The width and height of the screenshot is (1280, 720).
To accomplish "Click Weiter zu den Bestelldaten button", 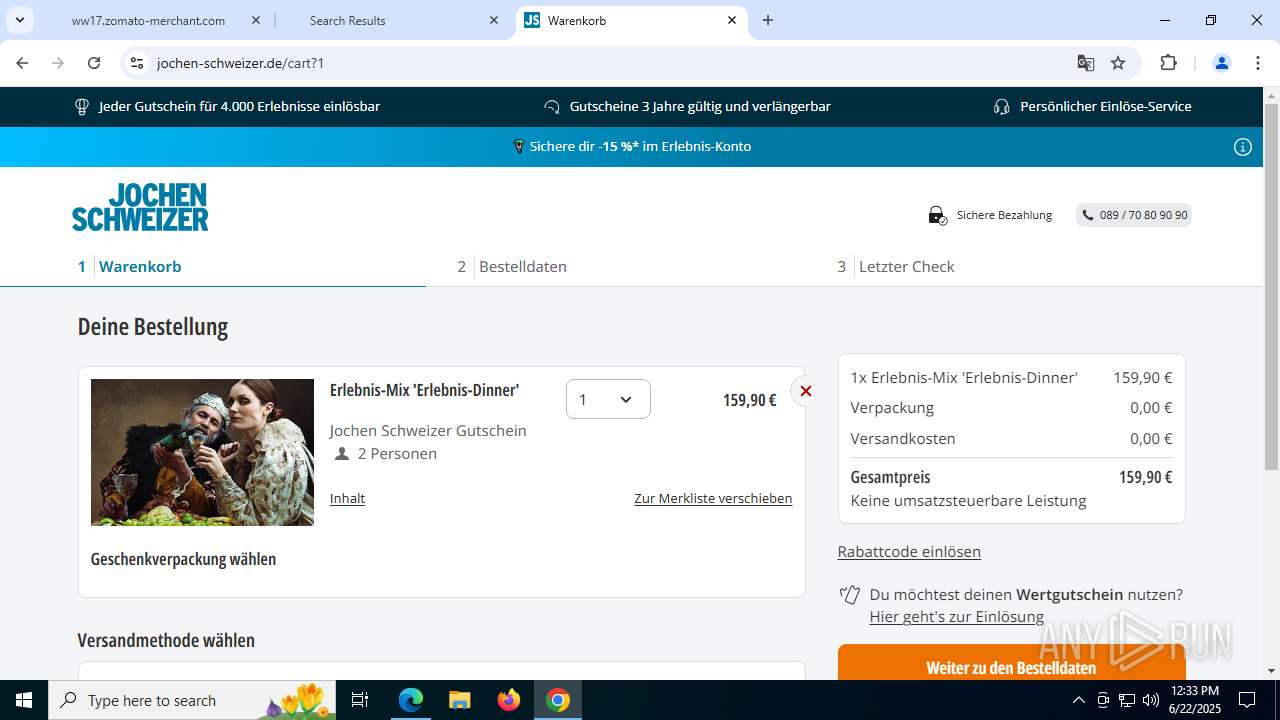I will point(1011,667).
